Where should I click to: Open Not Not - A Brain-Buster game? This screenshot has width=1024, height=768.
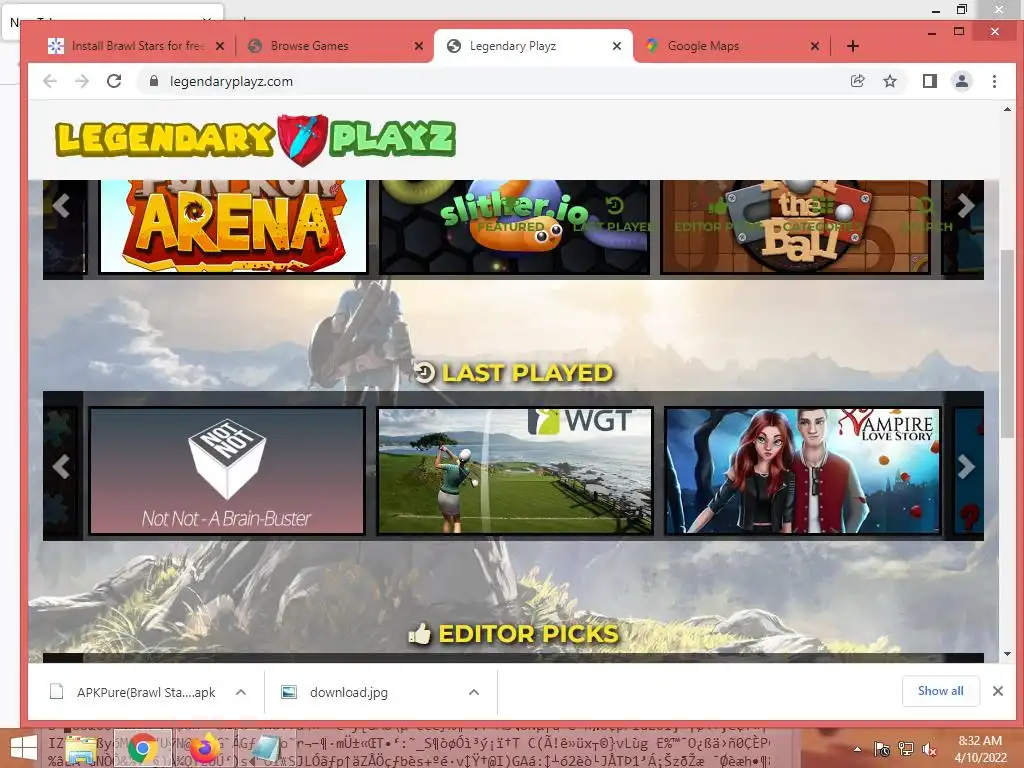pyautogui.click(x=227, y=470)
